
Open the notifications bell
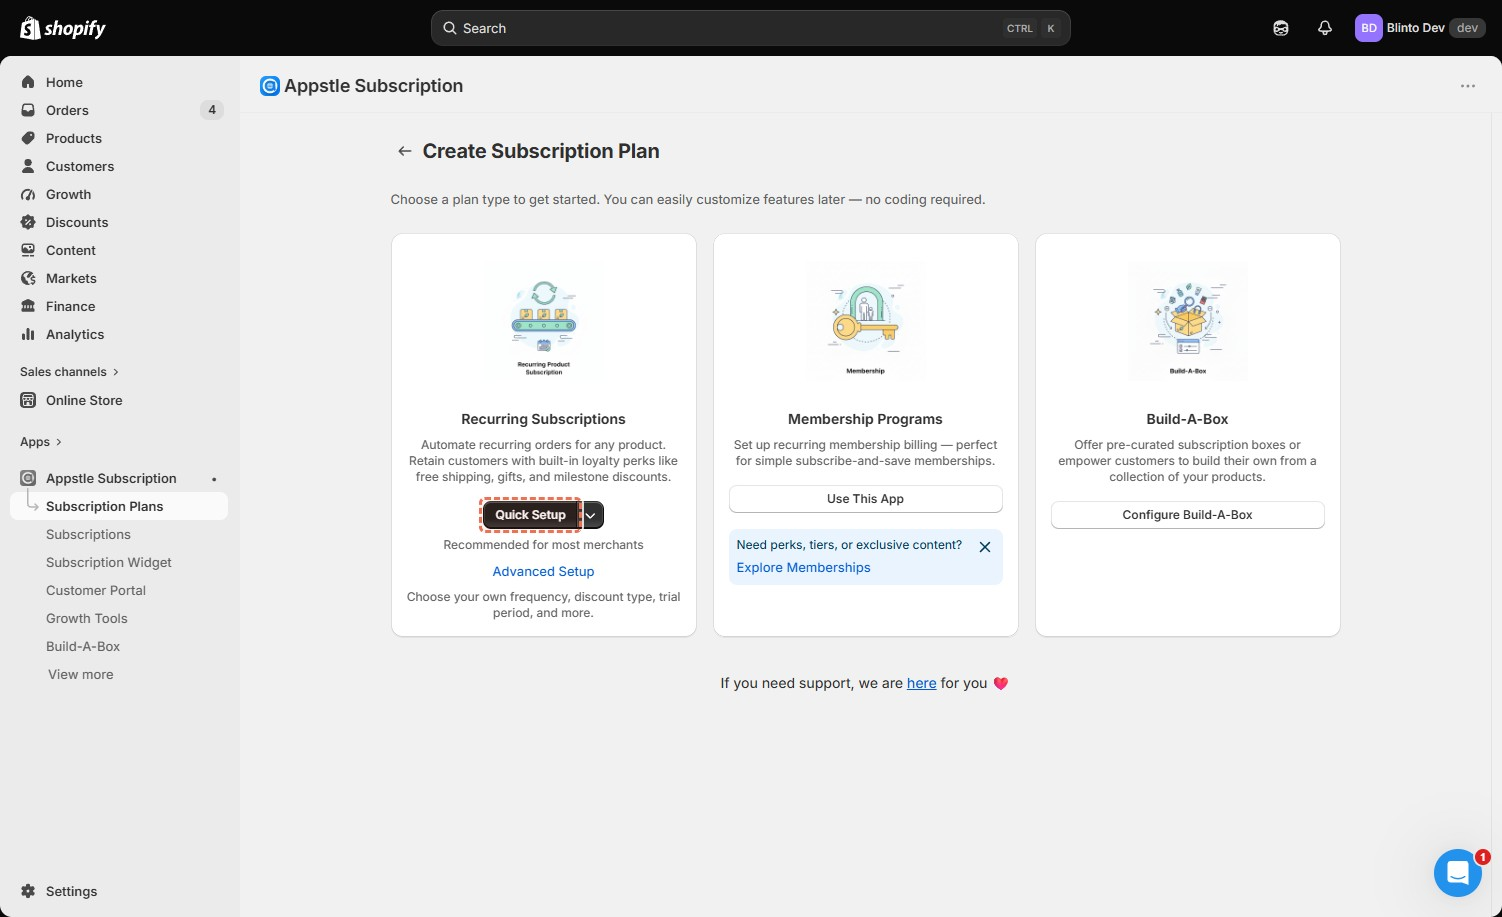coord(1325,28)
